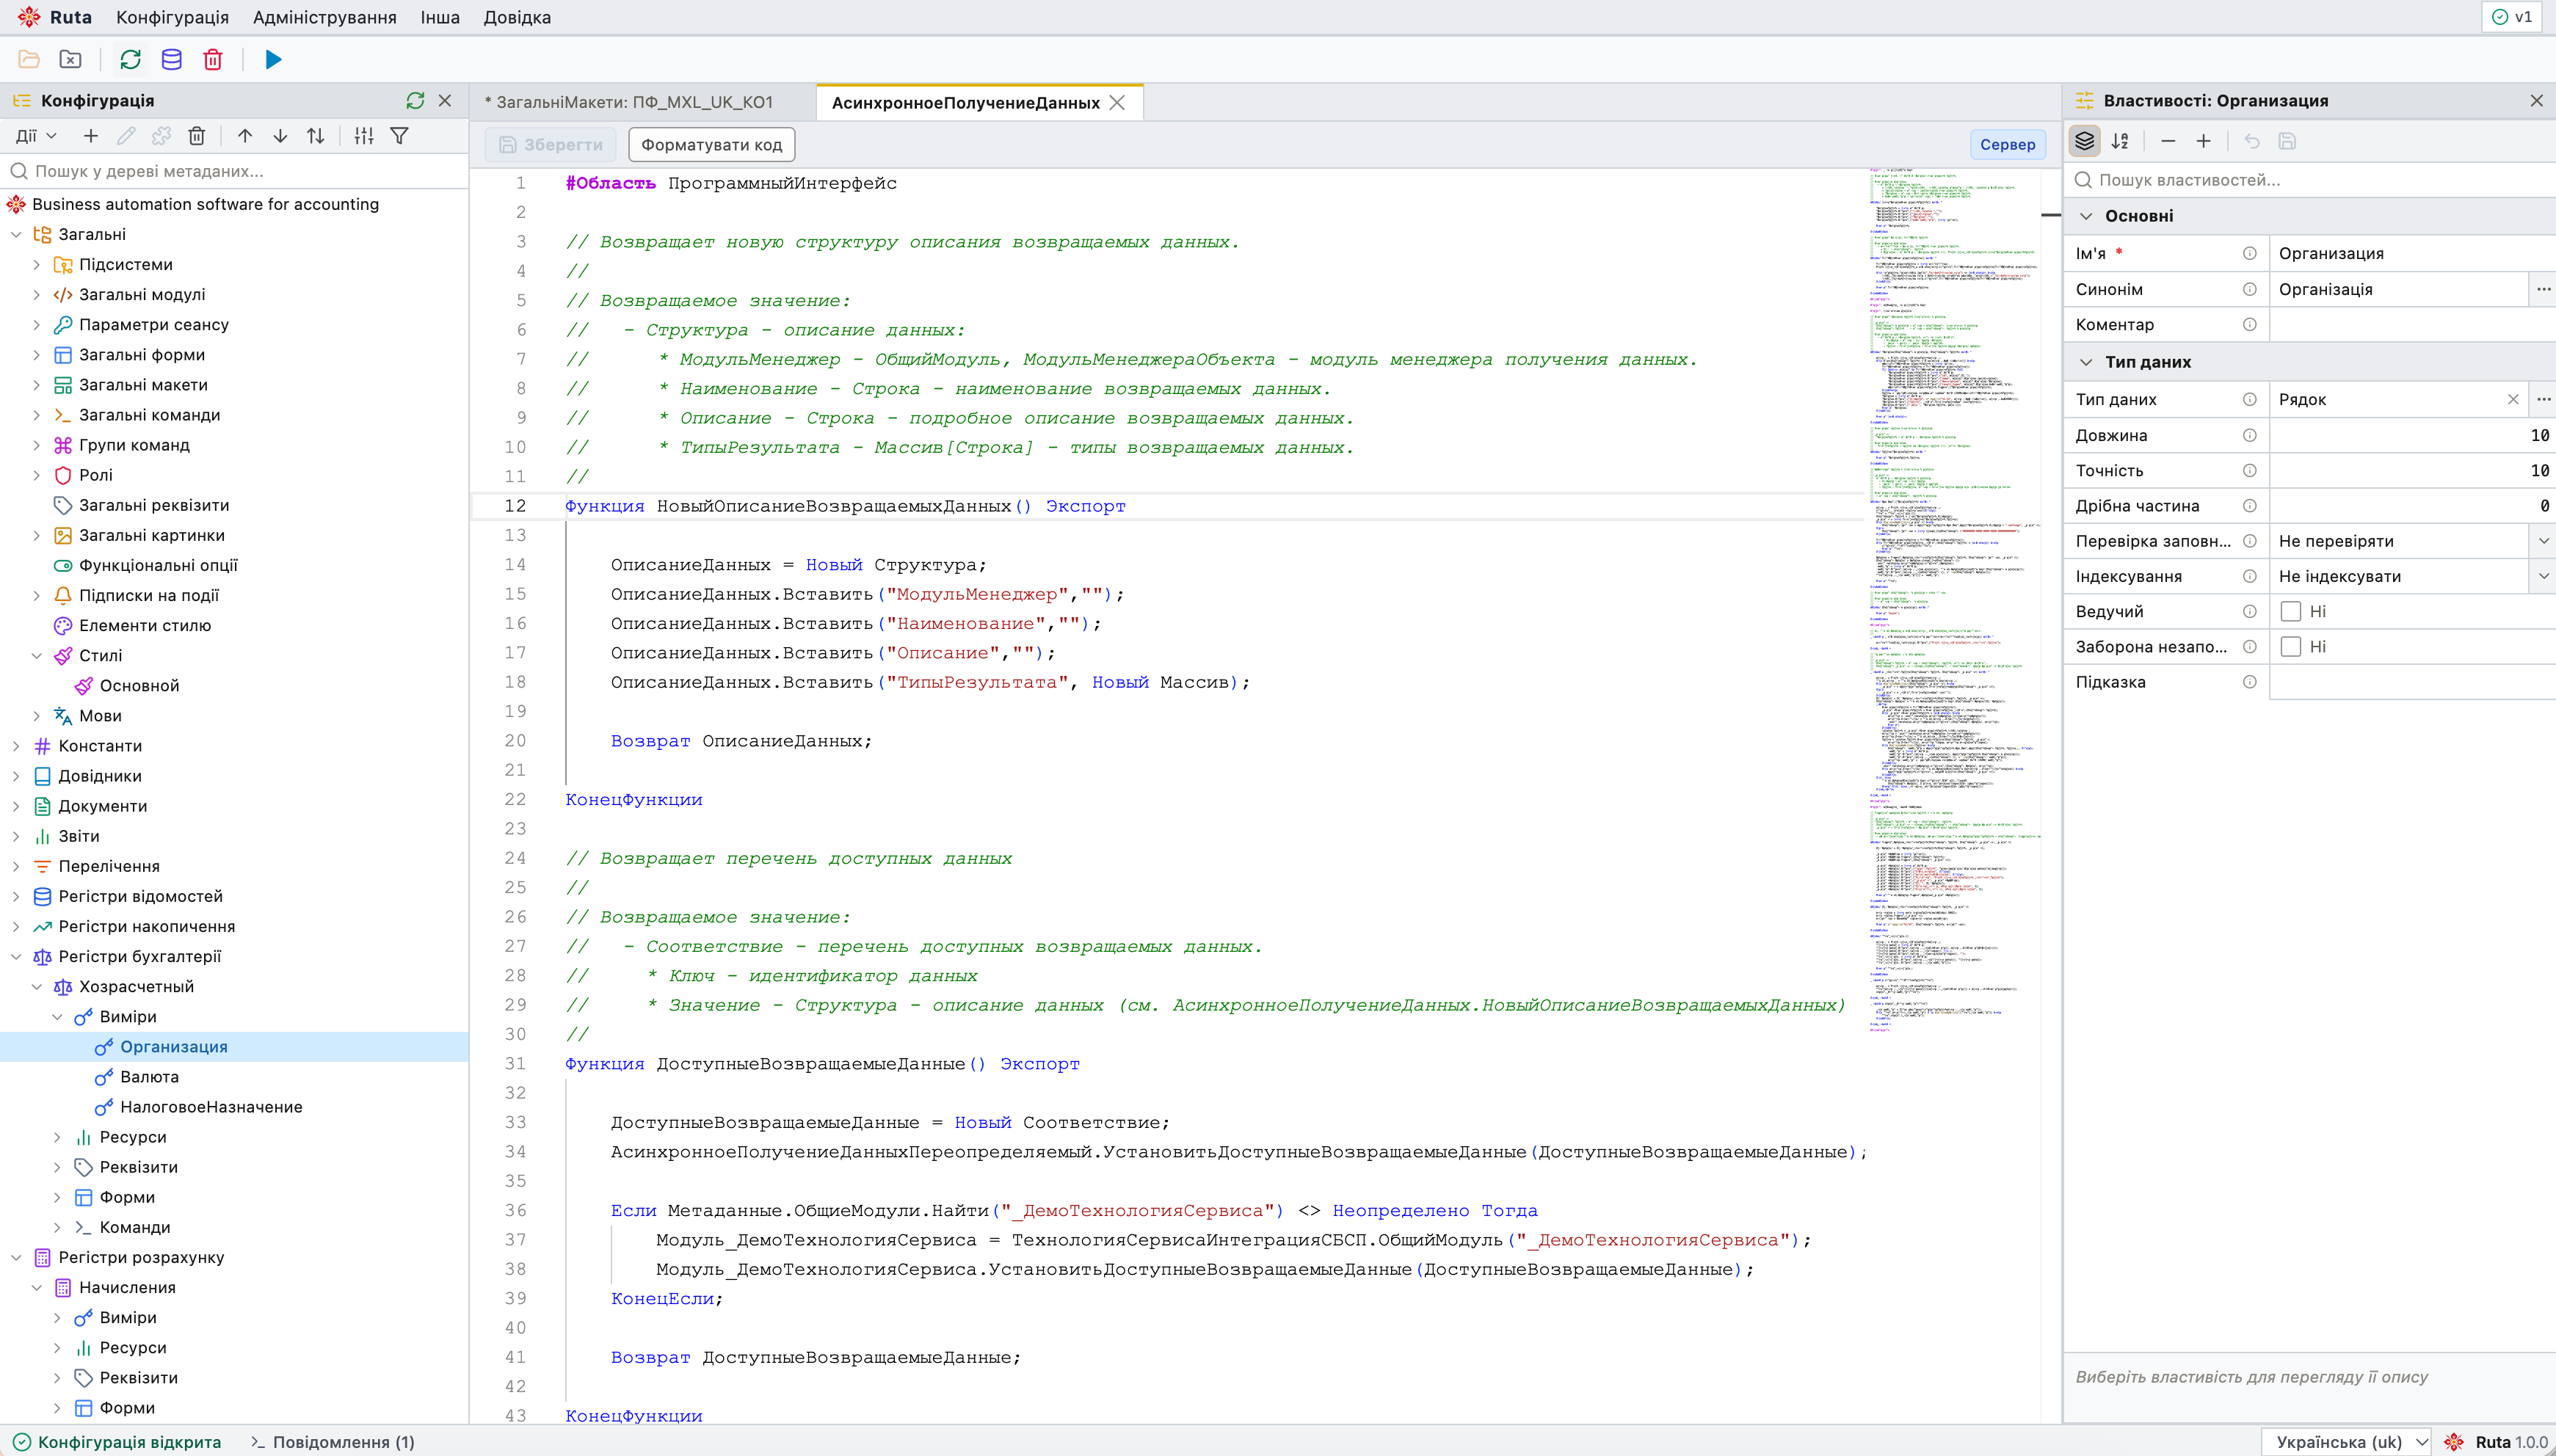Open the Українська (uk) language selector
Image resolution: width=2556 pixels, height=1456 pixels.
point(2346,1442)
